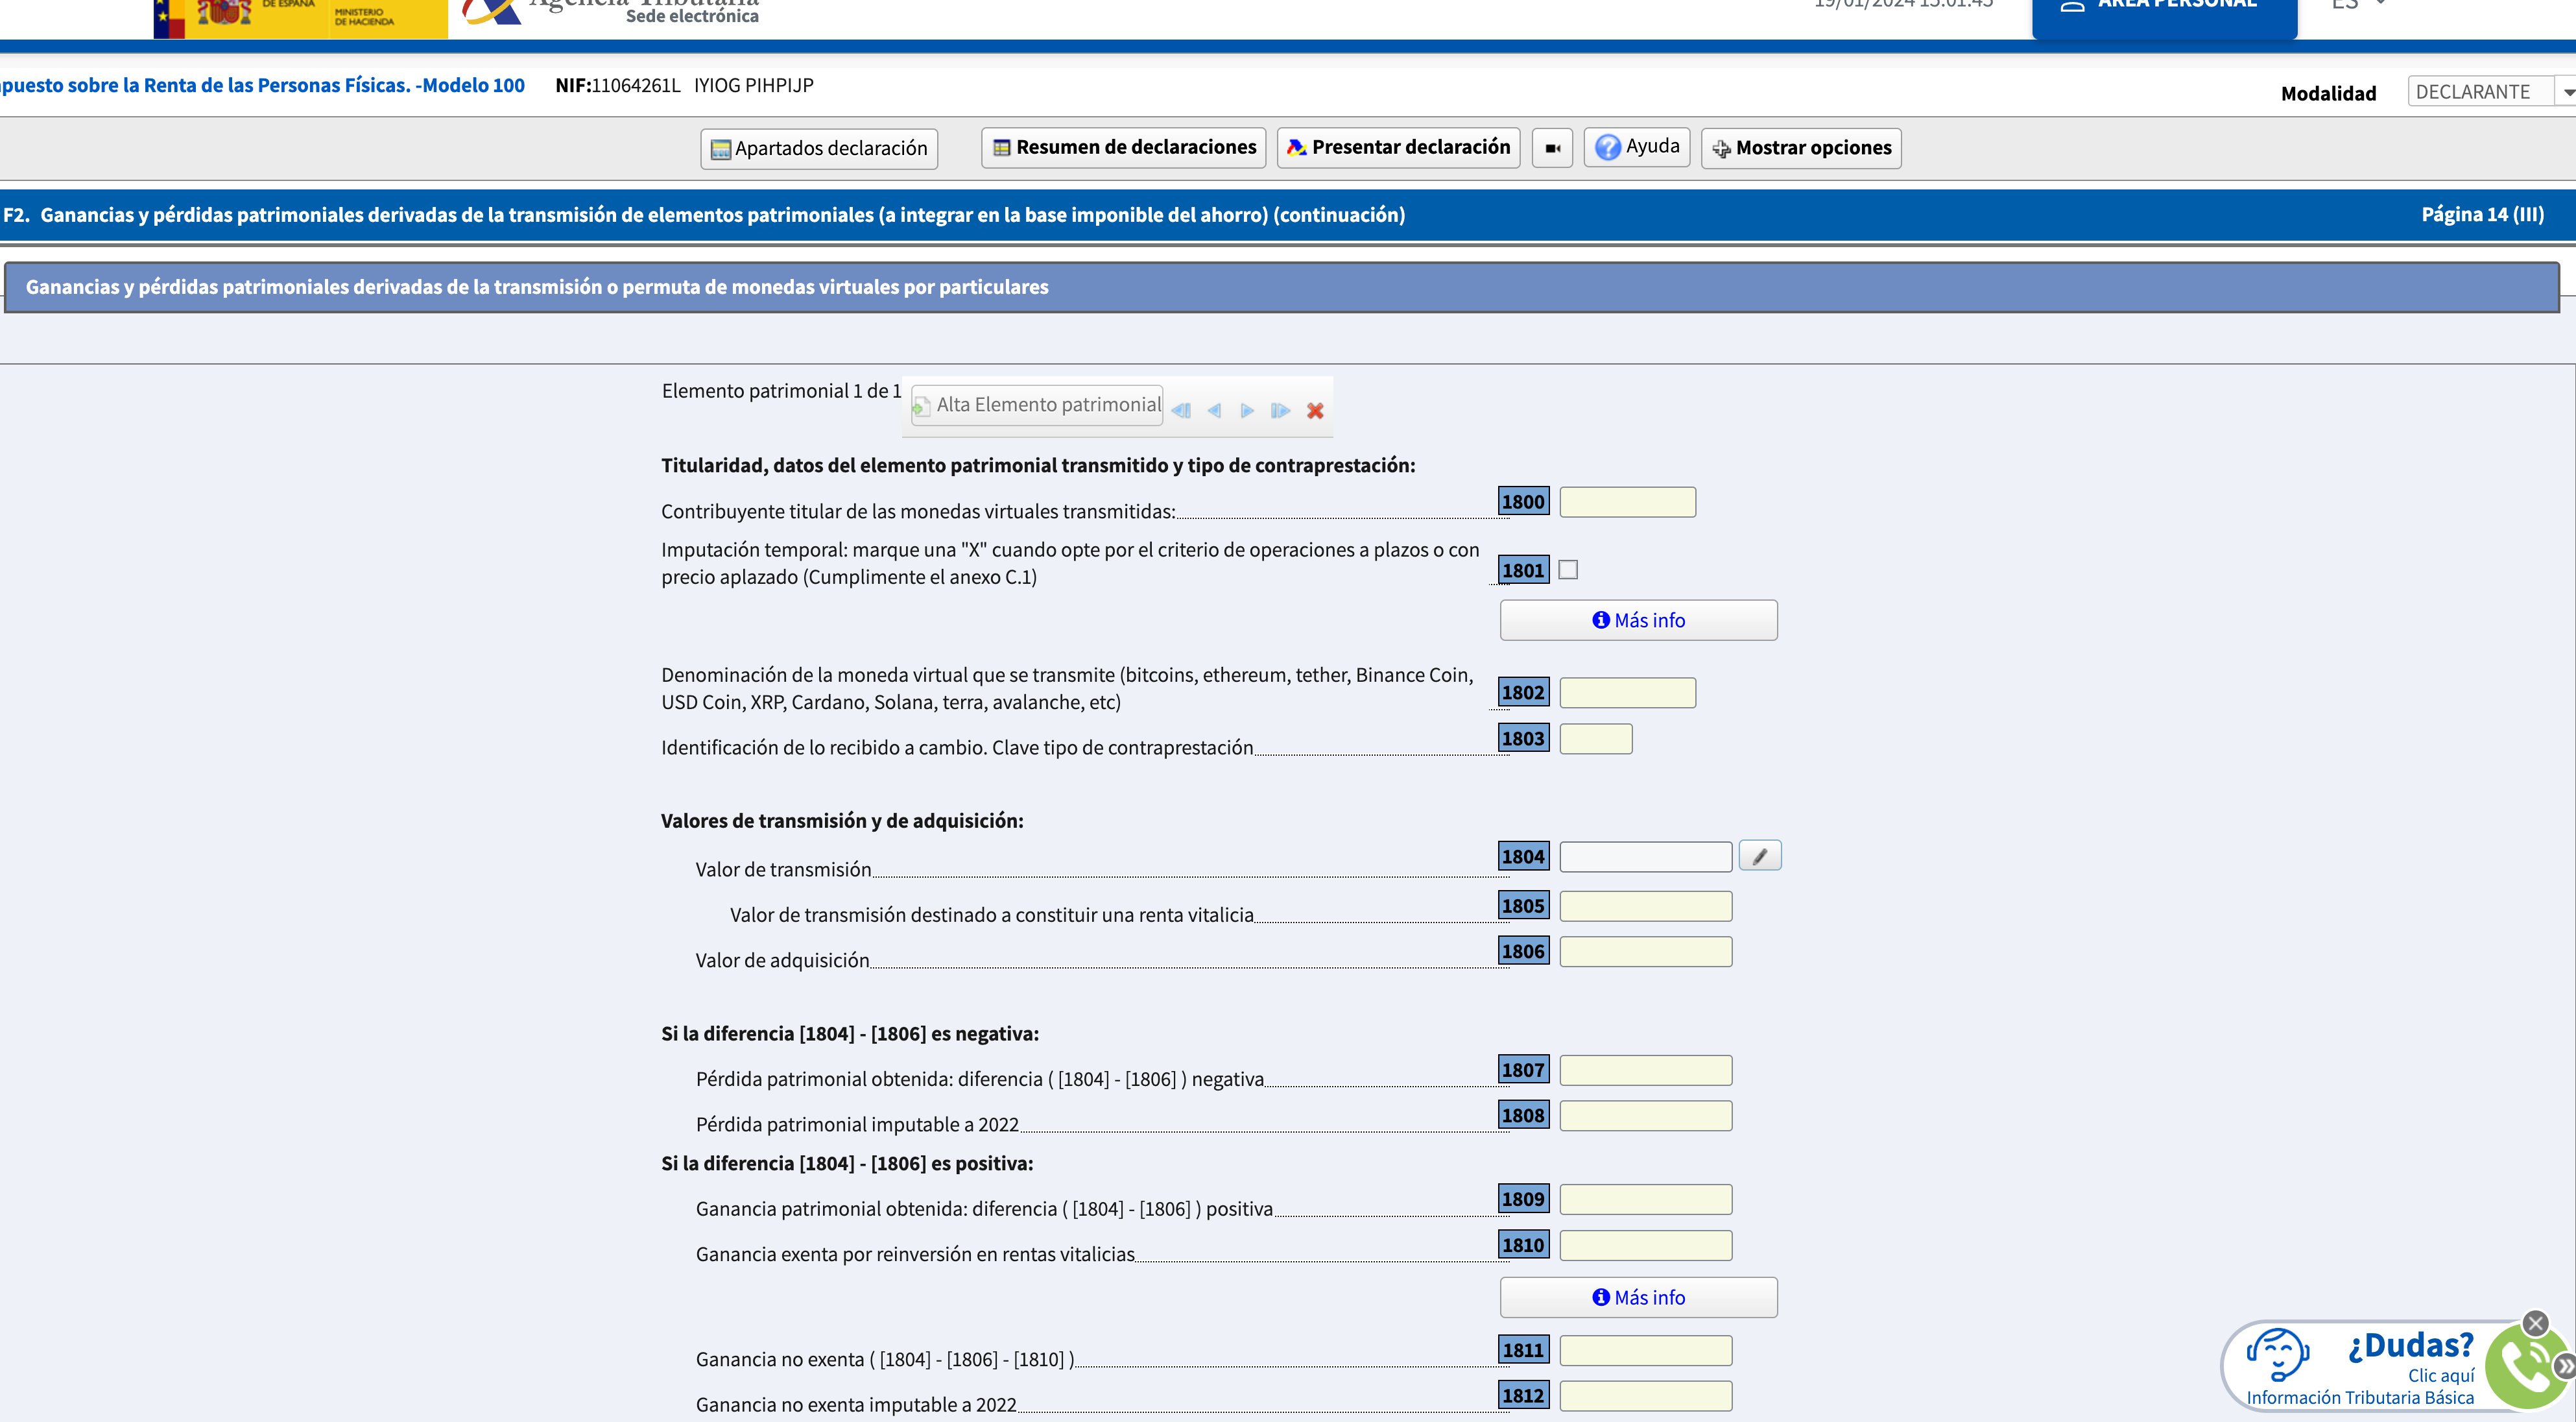
Task: Click the 'Página 14 (III)' label
Action: tap(2482, 215)
